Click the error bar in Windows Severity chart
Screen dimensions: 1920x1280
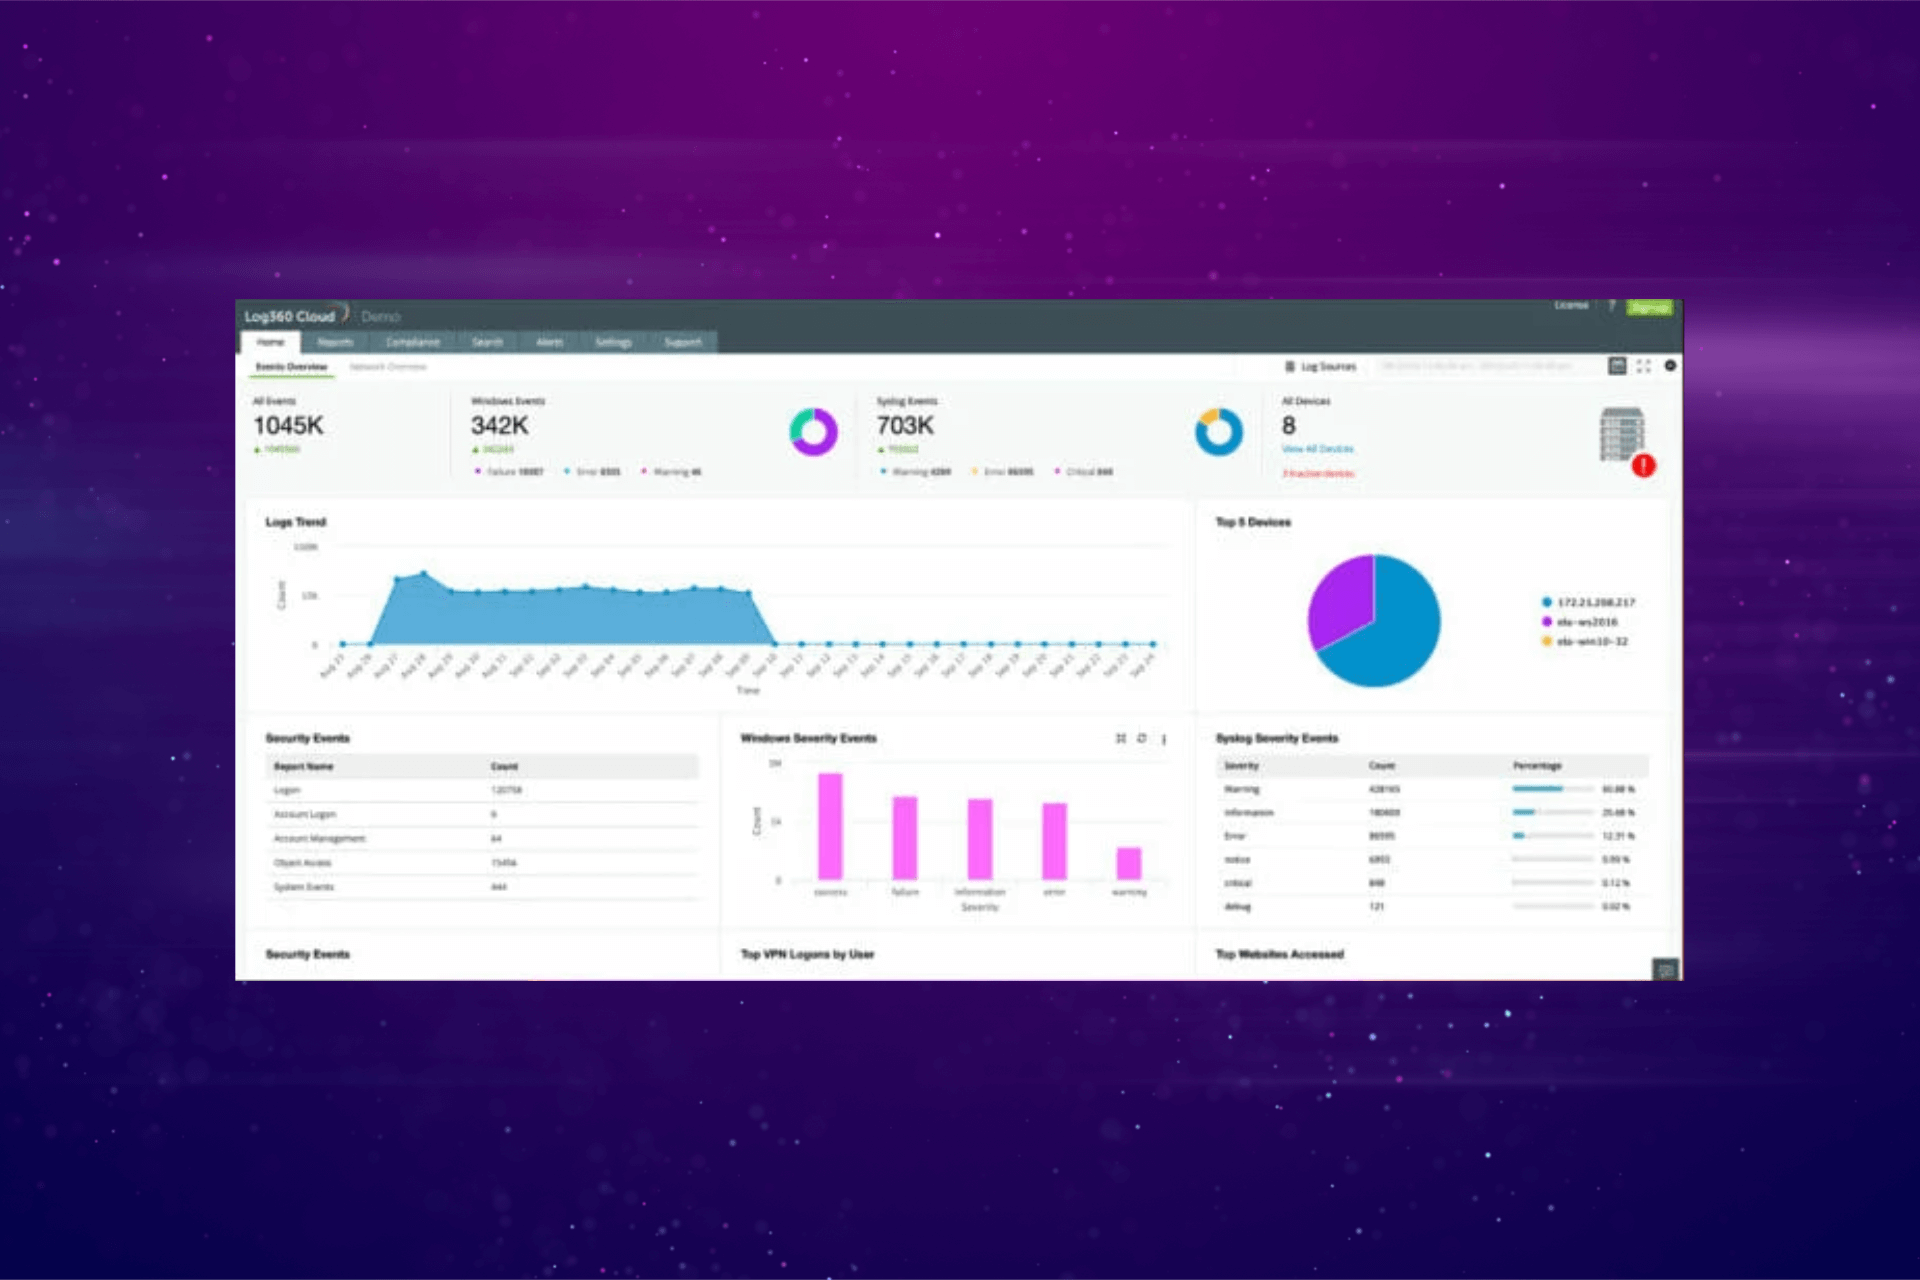[1055, 841]
